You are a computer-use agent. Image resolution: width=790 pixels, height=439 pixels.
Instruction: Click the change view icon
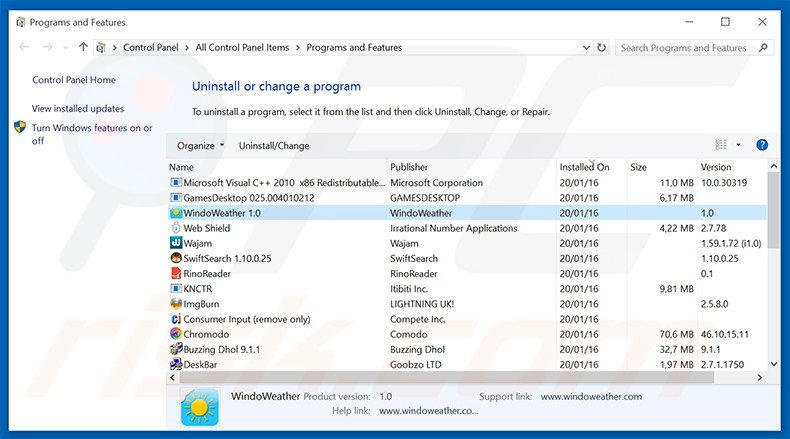(721, 145)
